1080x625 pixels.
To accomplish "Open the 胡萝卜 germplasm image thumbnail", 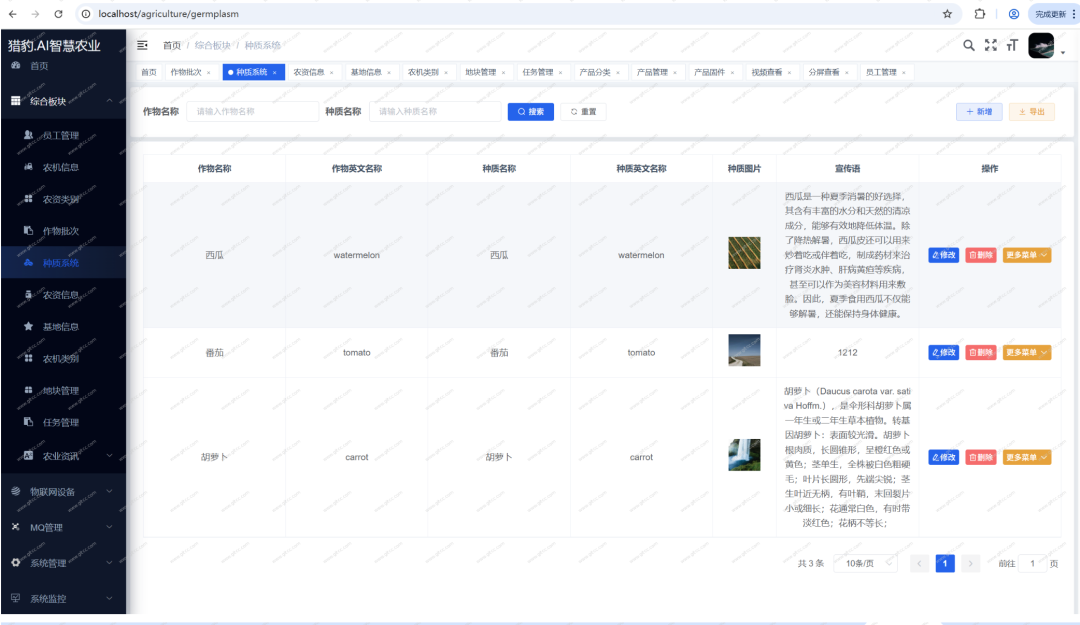I will tap(745, 455).
